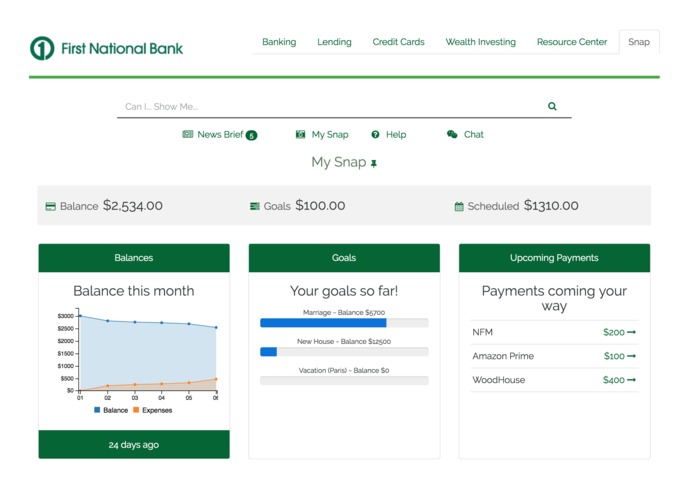Click the Balance card icon
This screenshot has height=494, width=695.
point(51,206)
